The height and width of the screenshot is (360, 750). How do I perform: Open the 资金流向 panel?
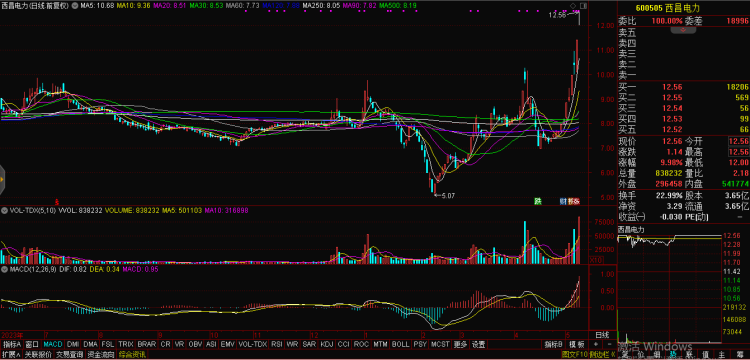point(101,355)
